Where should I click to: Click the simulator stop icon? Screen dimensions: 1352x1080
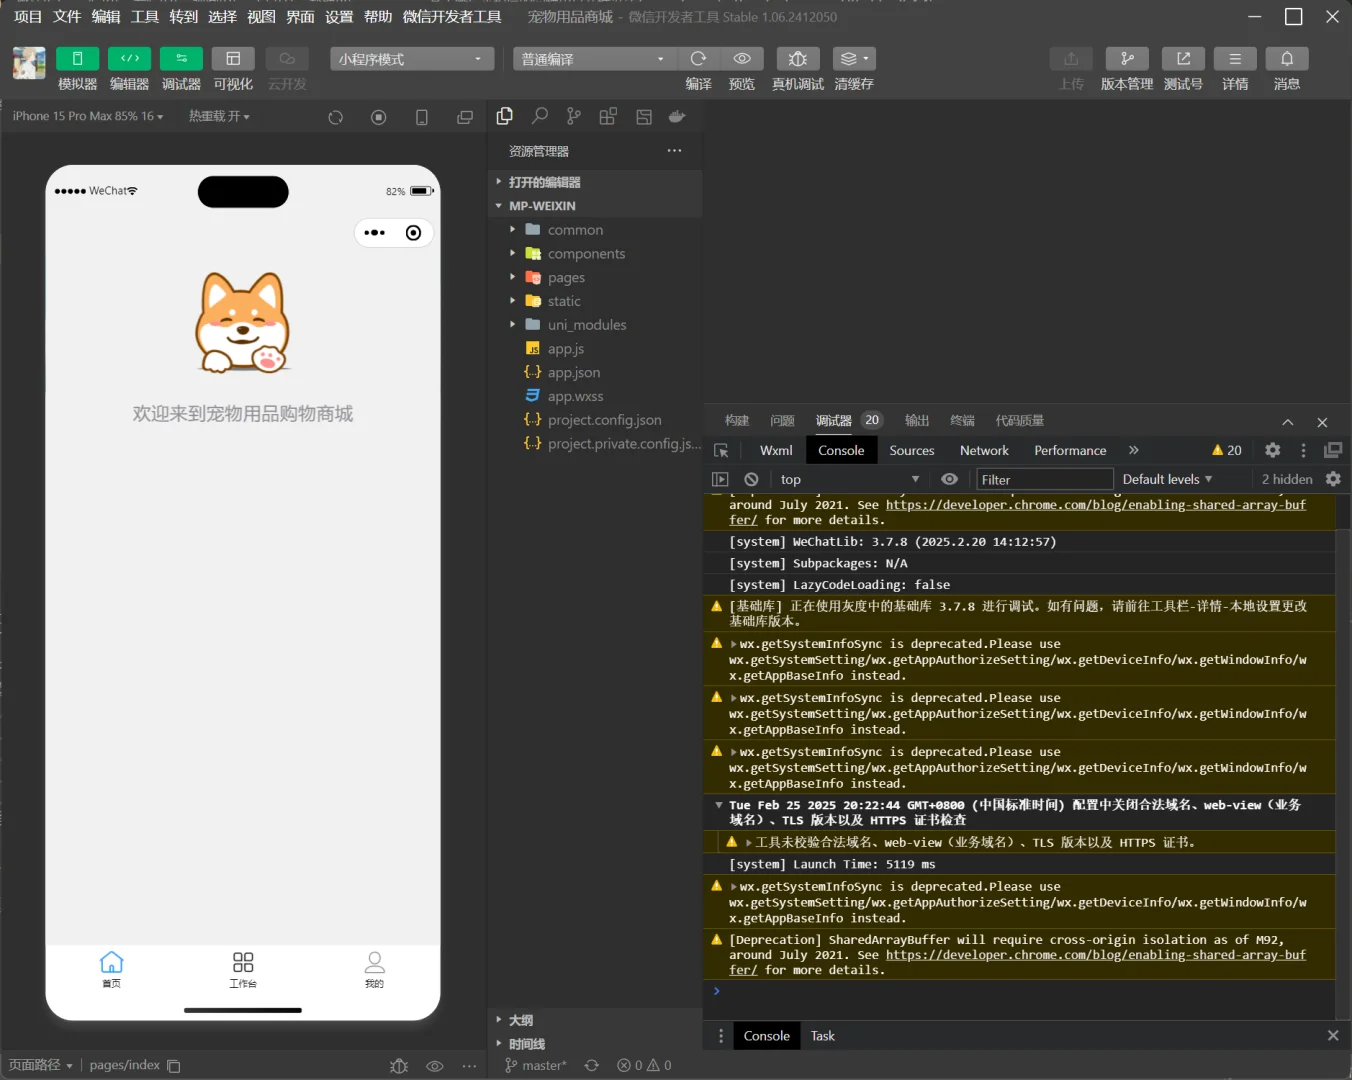tap(379, 117)
